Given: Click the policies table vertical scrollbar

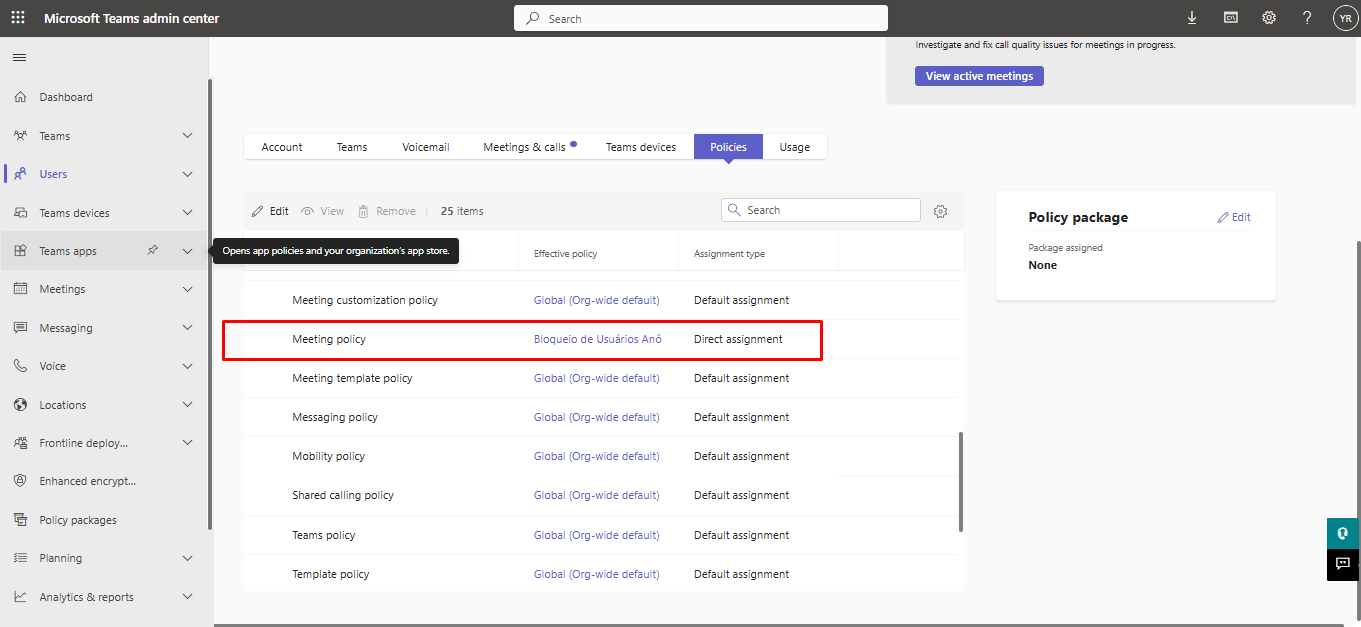Looking at the screenshot, I should (961, 482).
